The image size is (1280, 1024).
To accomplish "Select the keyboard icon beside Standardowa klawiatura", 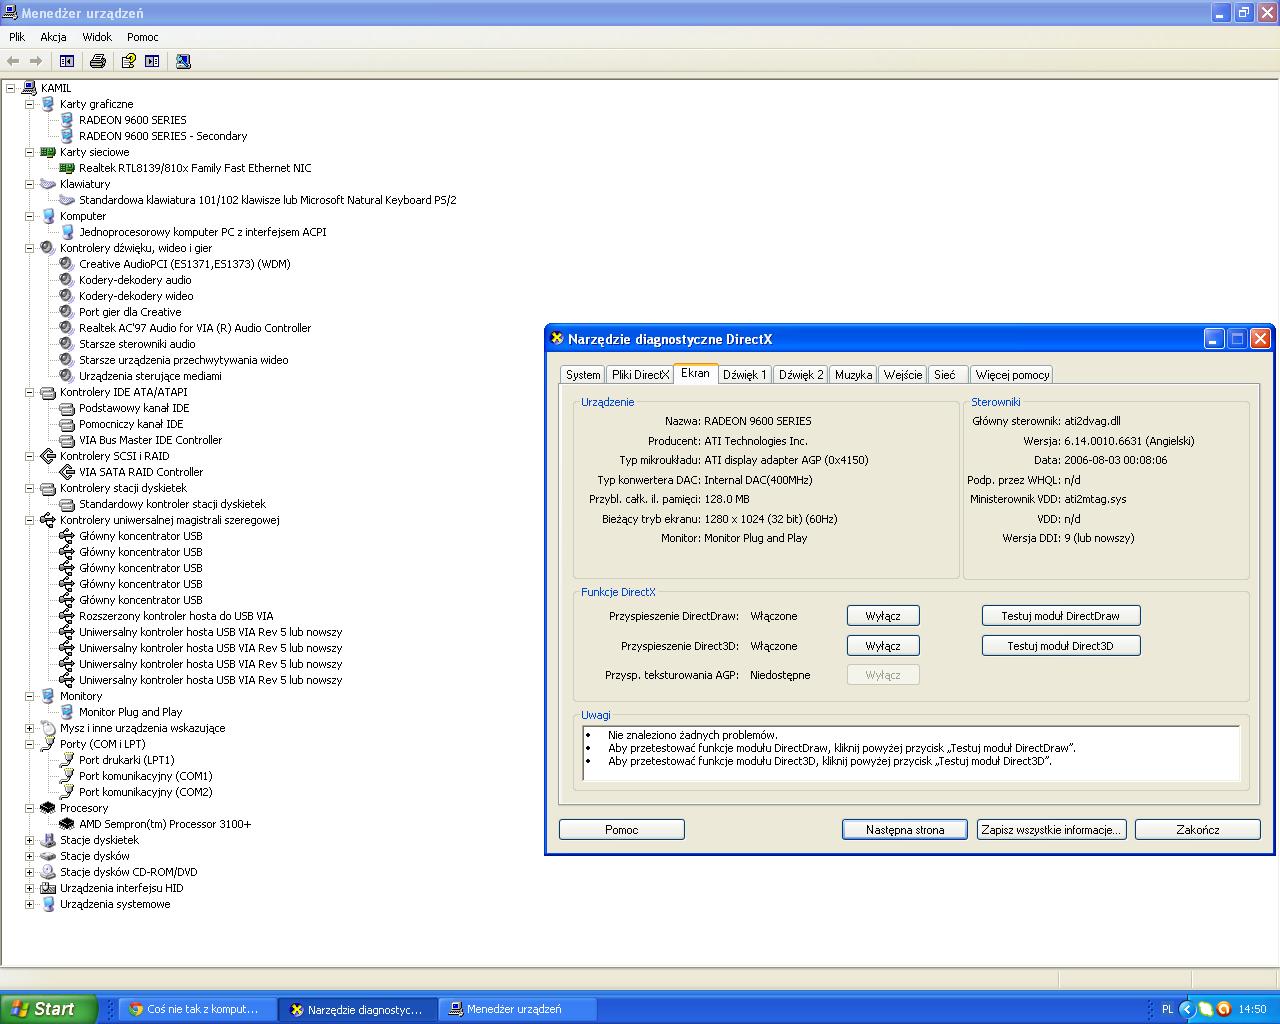I will coord(67,200).
